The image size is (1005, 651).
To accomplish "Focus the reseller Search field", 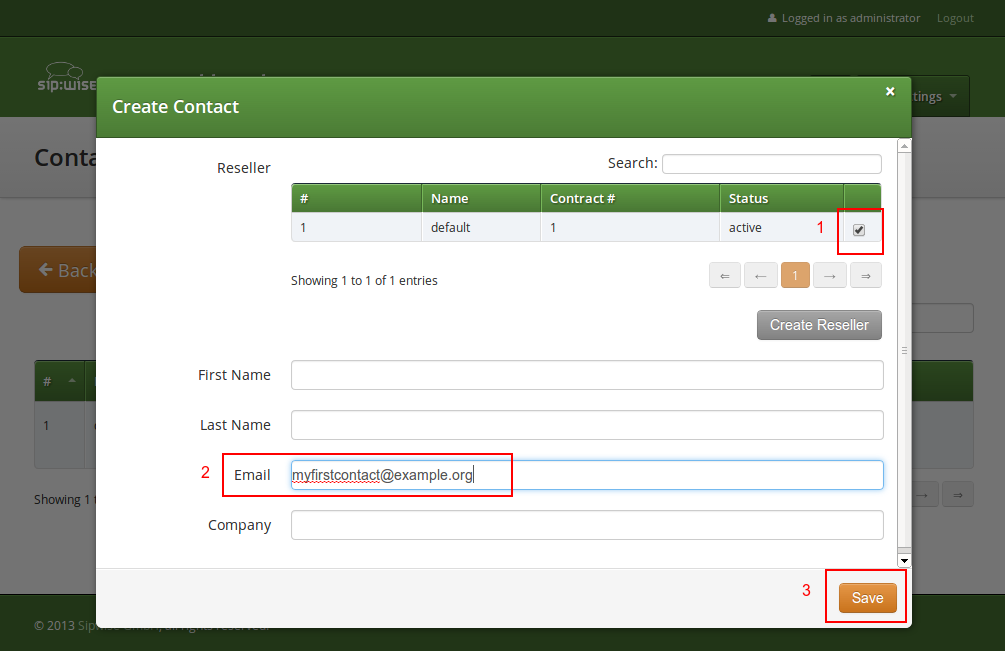I will (771, 164).
